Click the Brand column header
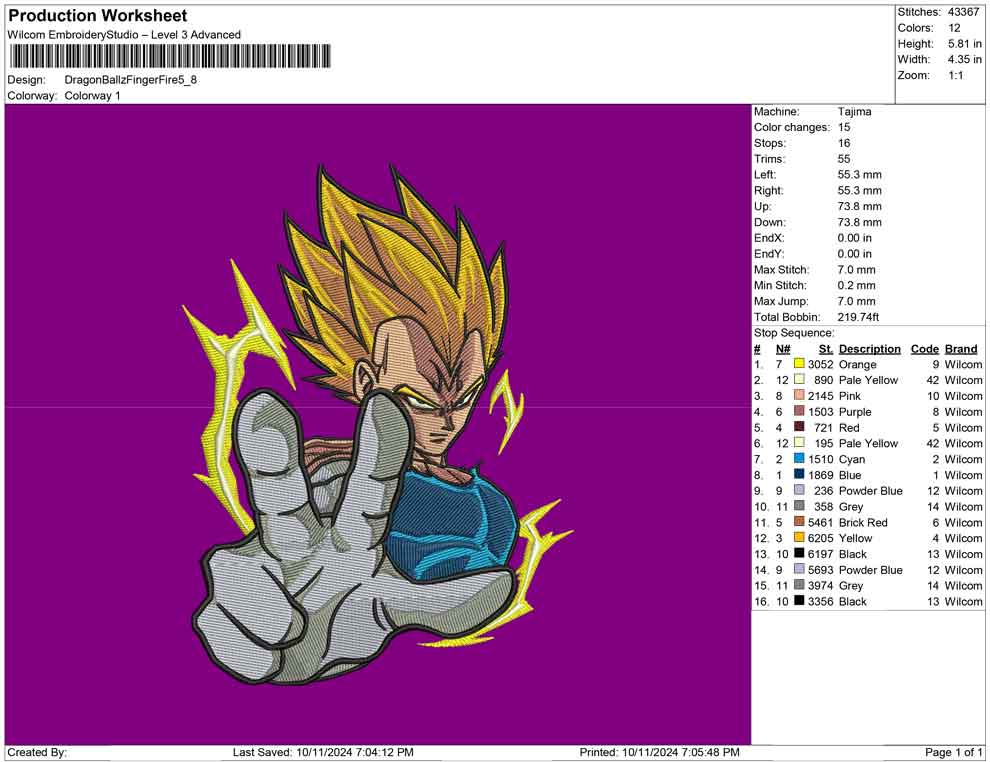The image size is (990, 762). click(x=961, y=349)
